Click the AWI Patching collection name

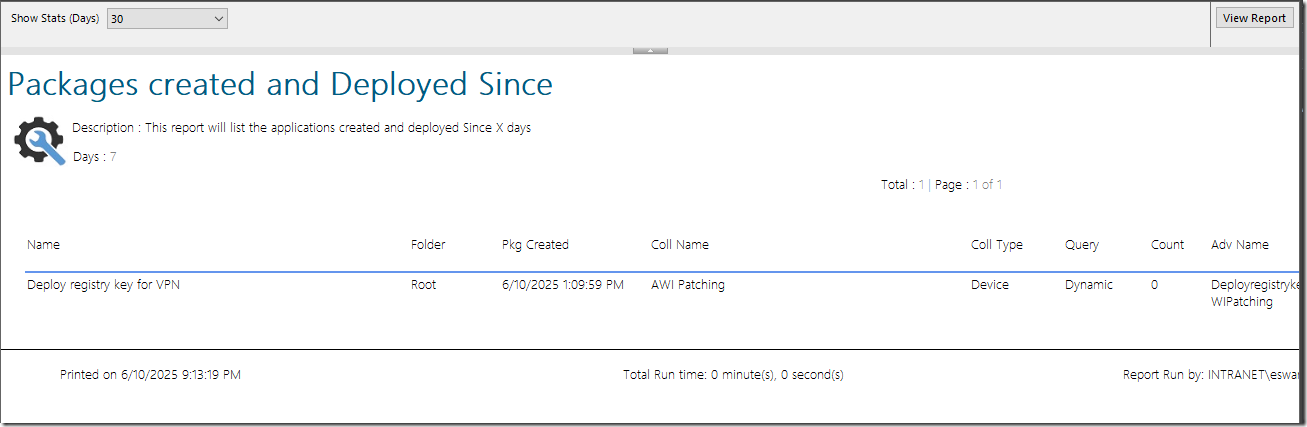tap(688, 285)
